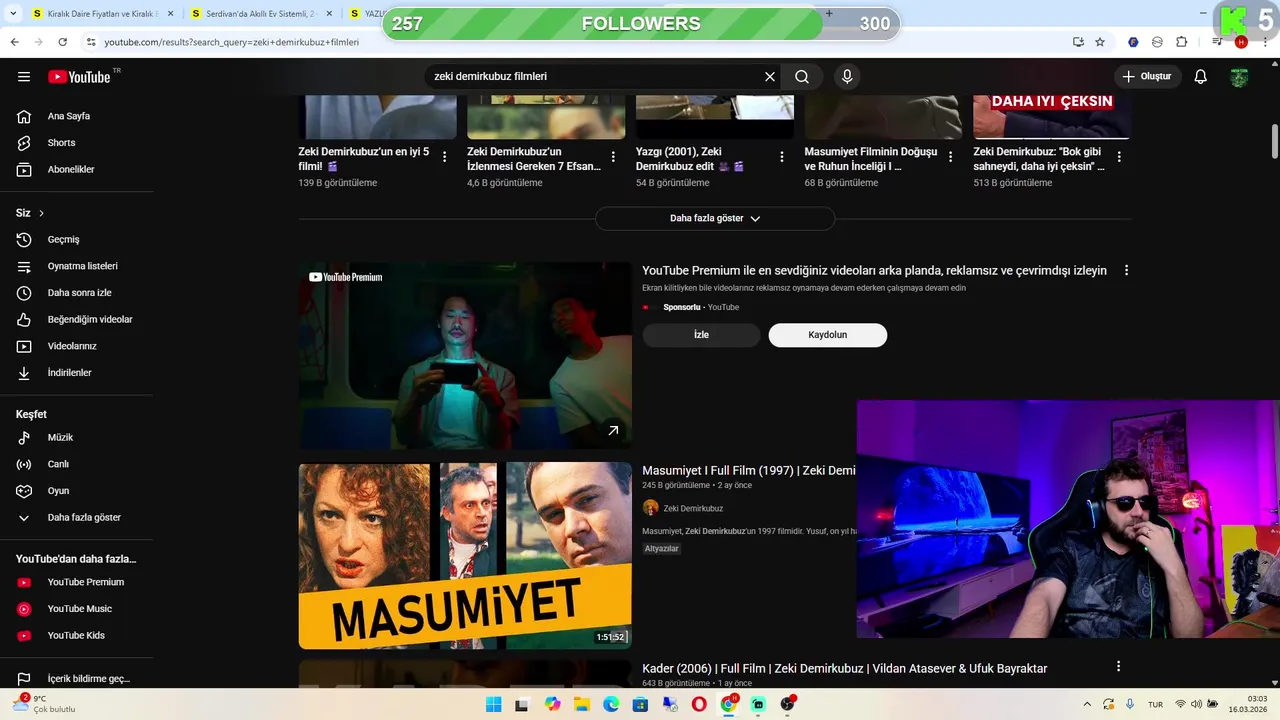The height and width of the screenshot is (720, 1280).
Task: Open Opera from the taskbar
Action: pyautogui.click(x=699, y=705)
